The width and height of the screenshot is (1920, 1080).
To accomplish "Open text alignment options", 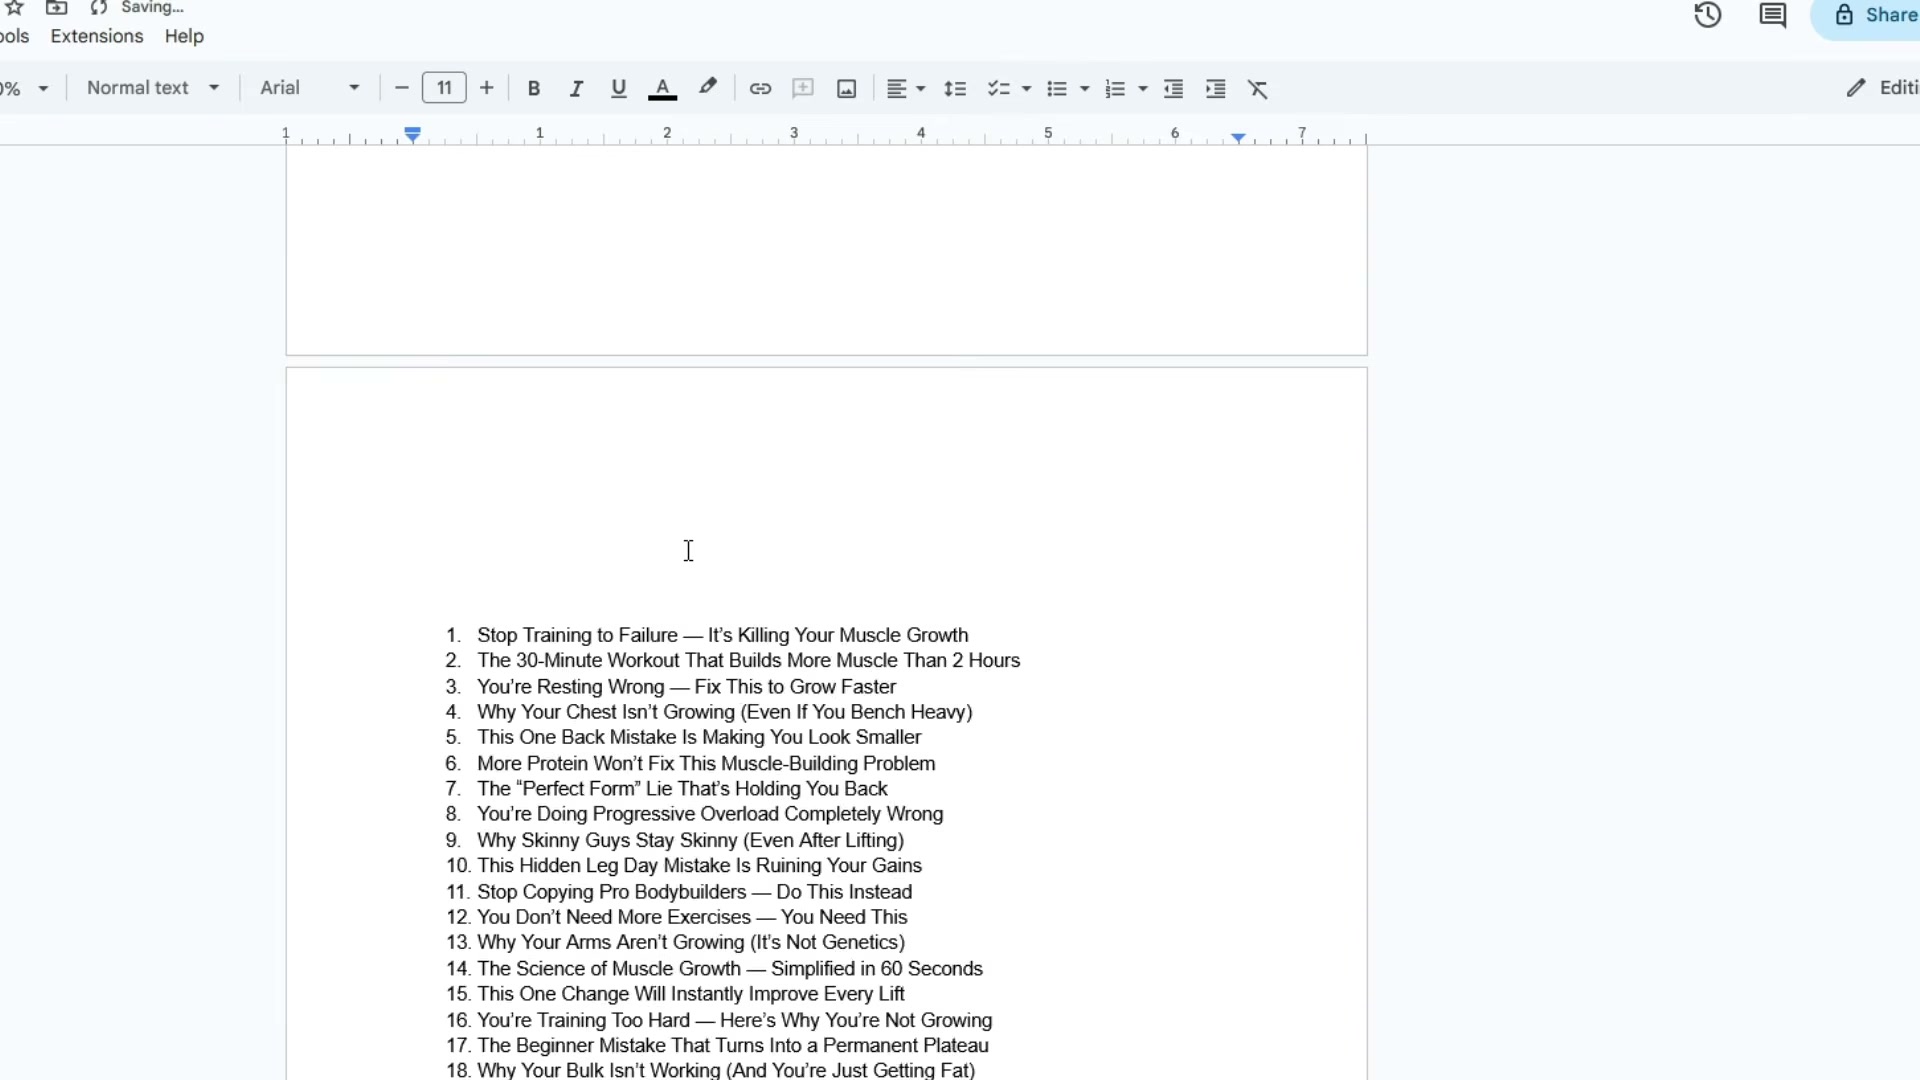I will (x=906, y=88).
